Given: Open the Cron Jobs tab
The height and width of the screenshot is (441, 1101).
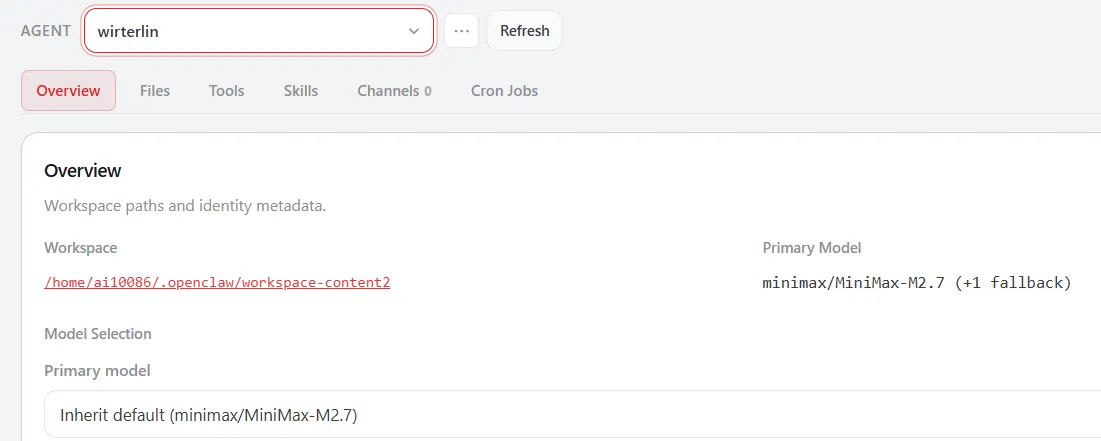Looking at the screenshot, I should [504, 90].
